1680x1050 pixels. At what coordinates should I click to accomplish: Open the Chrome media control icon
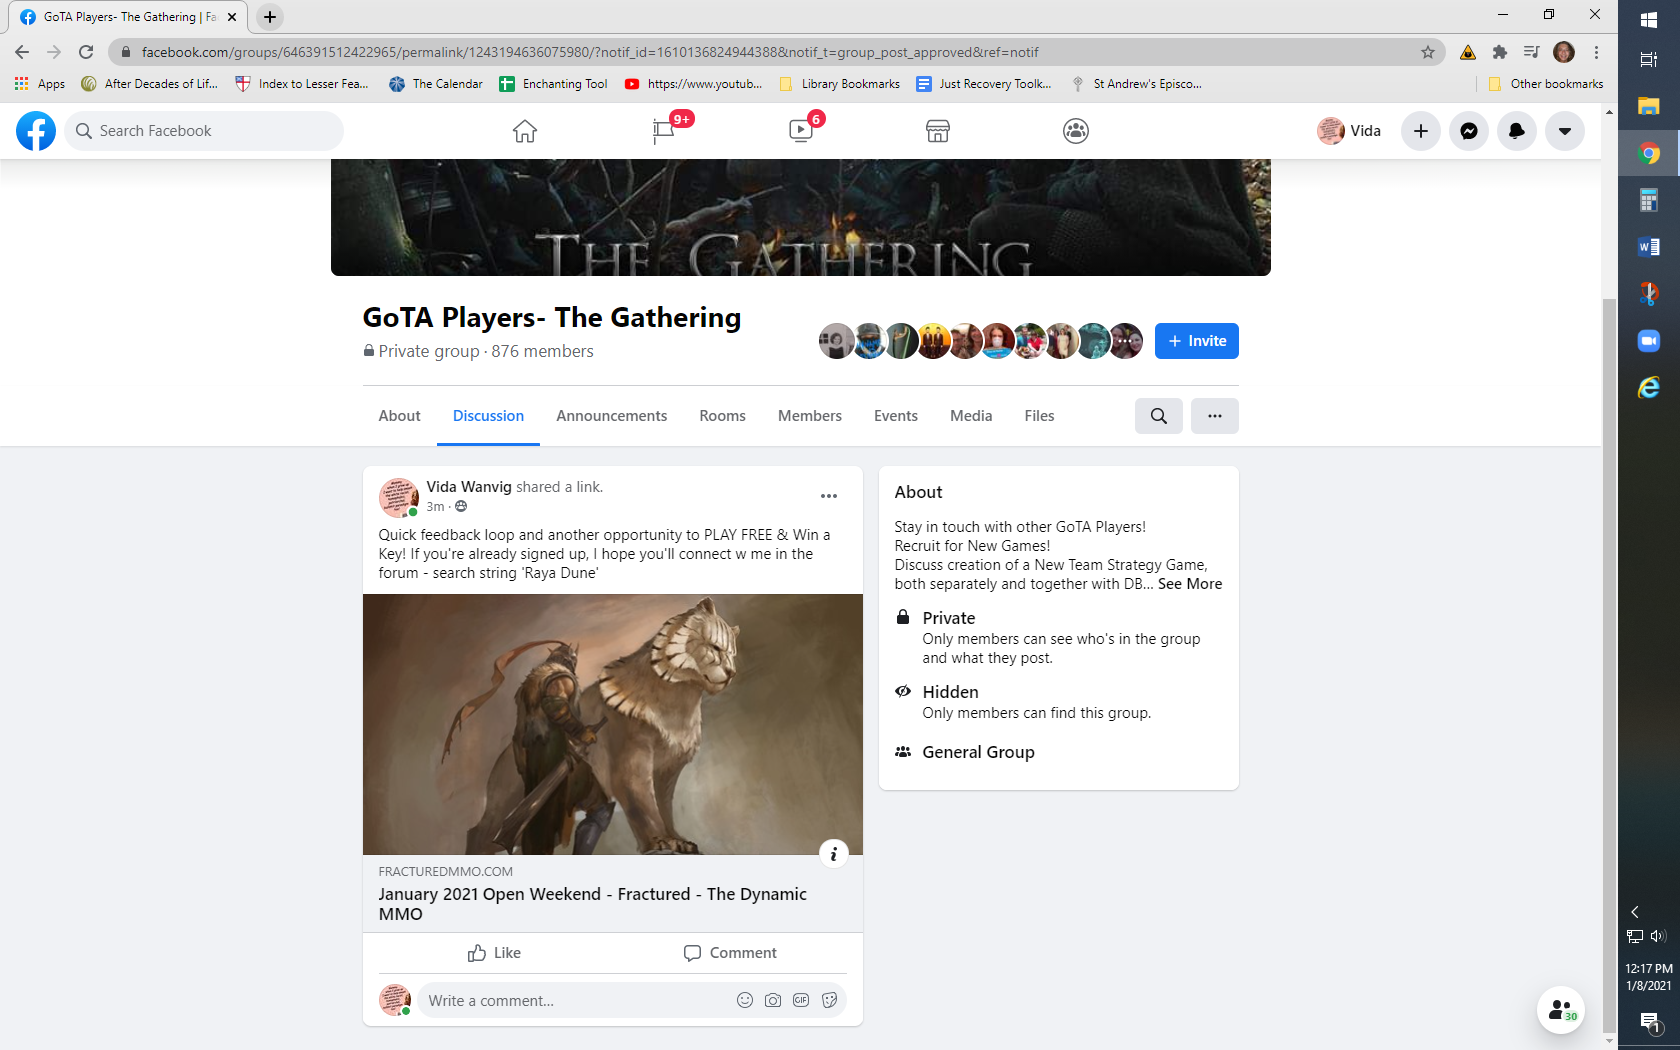pos(1531,52)
